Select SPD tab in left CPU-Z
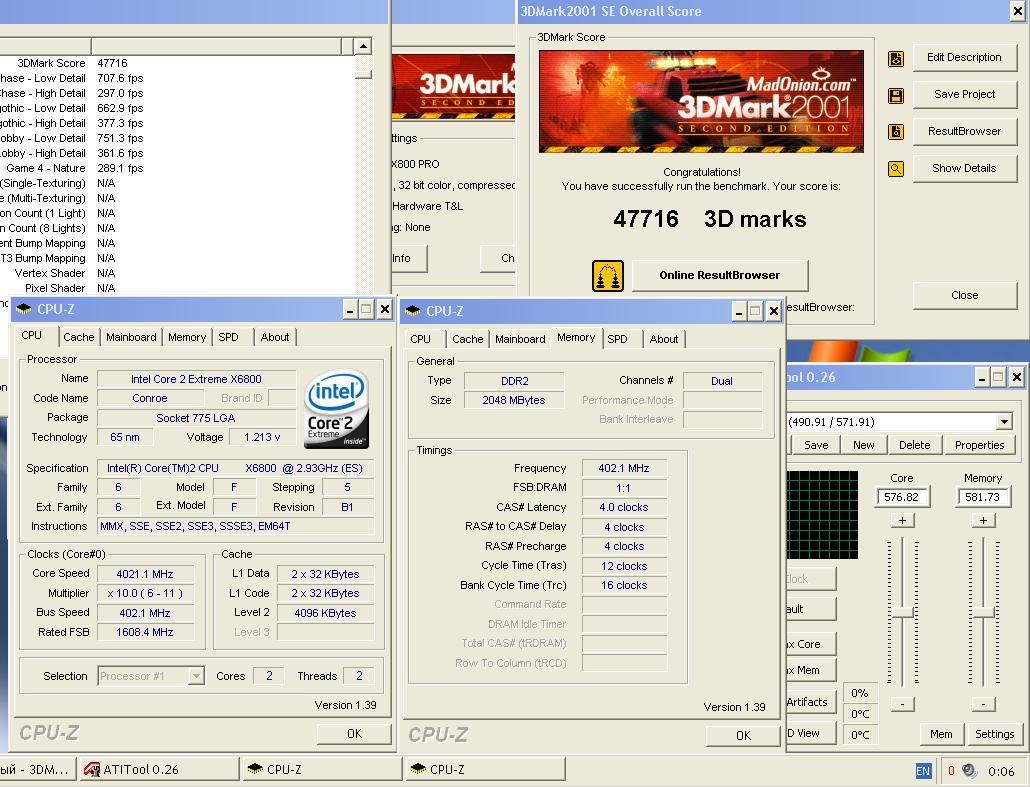 click(229, 337)
